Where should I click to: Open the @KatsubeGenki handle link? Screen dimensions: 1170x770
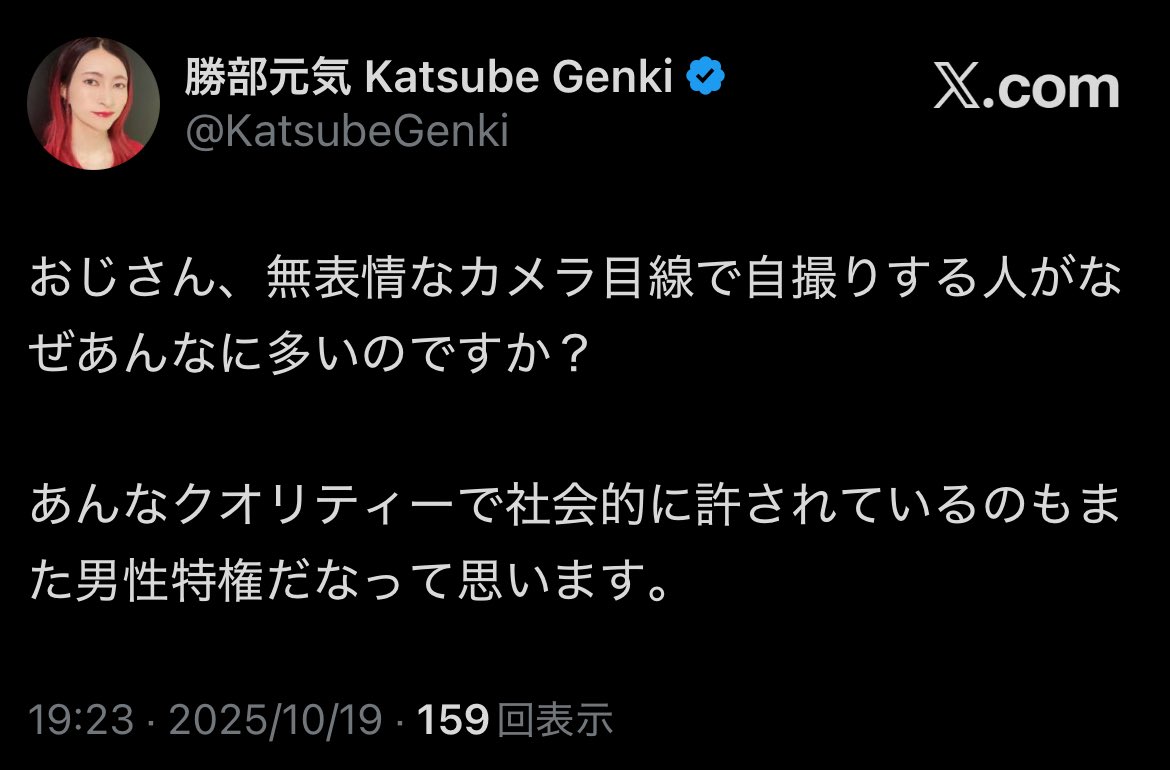point(347,131)
